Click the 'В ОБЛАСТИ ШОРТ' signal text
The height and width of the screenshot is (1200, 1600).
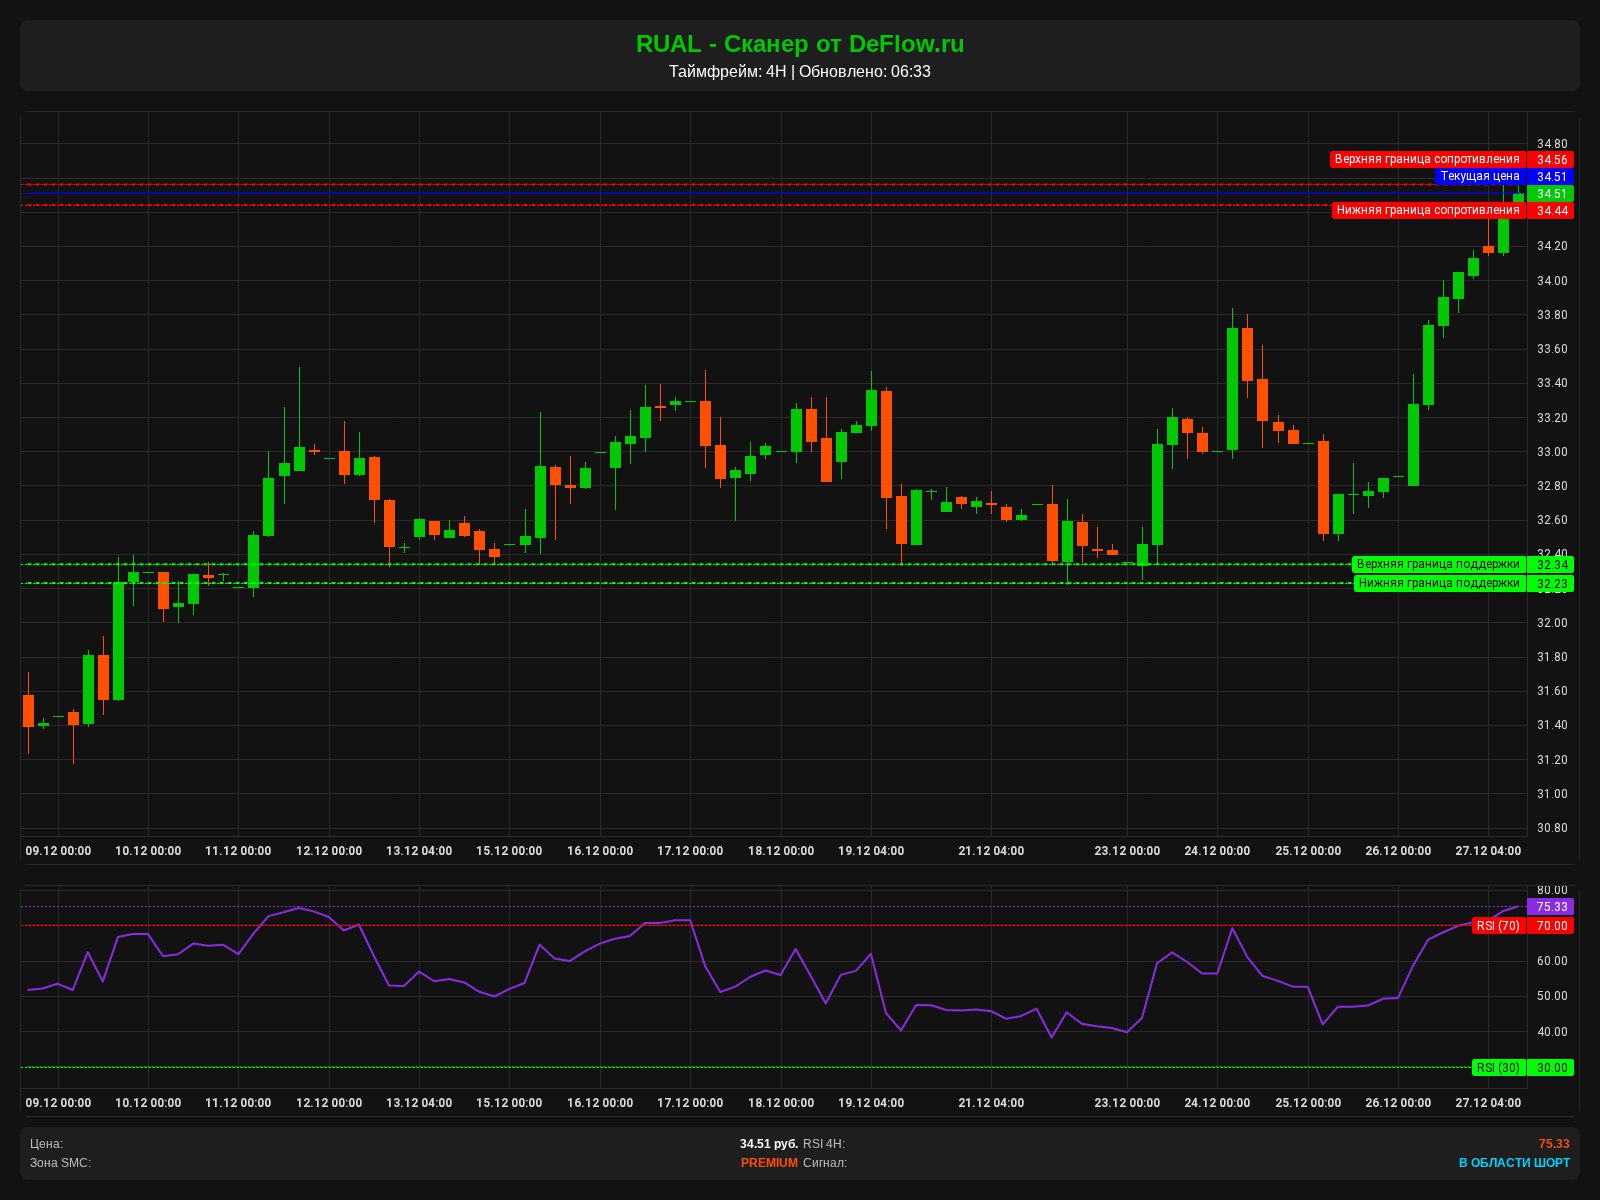coord(1513,1163)
